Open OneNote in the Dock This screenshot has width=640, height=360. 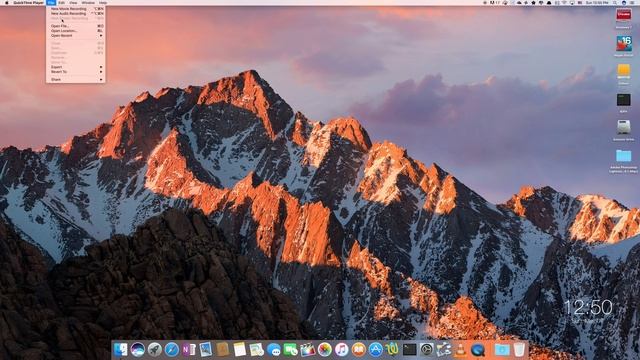pos(189,350)
